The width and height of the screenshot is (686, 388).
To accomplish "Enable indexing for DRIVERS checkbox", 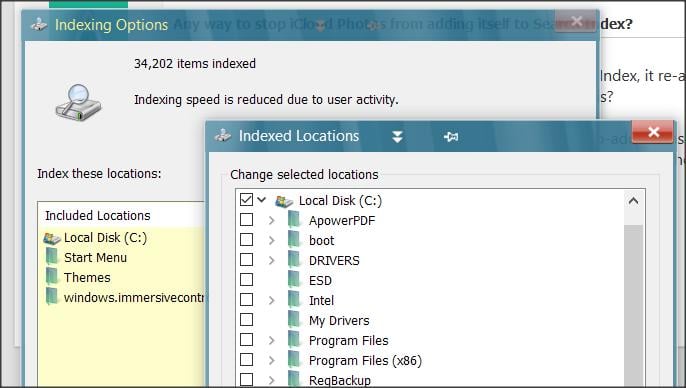I will tap(246, 260).
